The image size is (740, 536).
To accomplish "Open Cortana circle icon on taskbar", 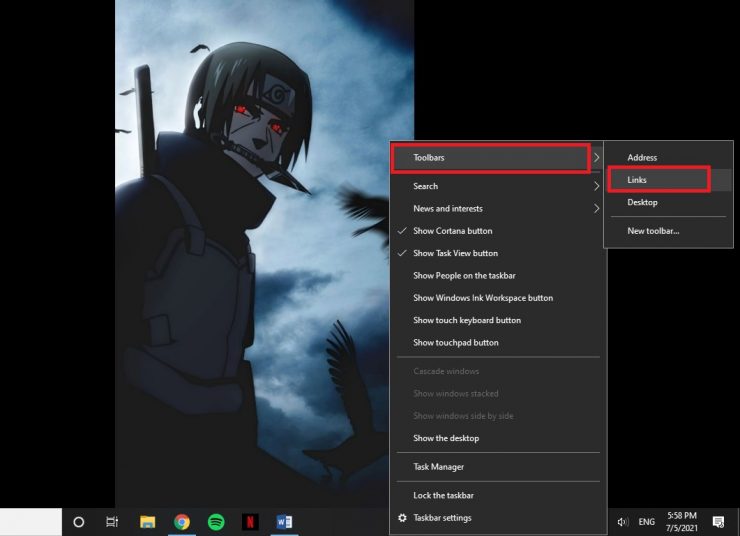I will [x=79, y=522].
